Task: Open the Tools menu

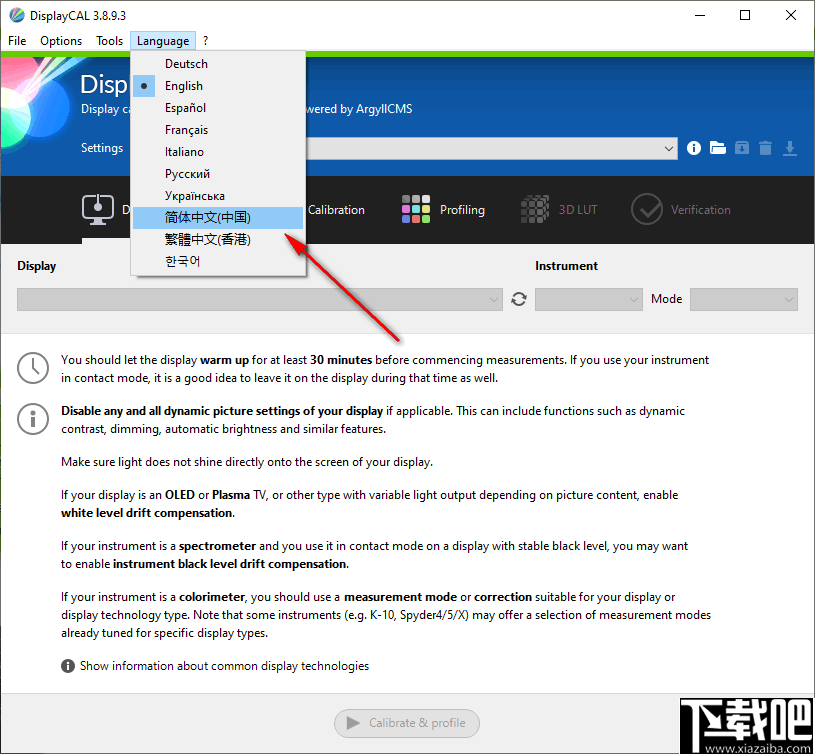Action: click(x=109, y=41)
